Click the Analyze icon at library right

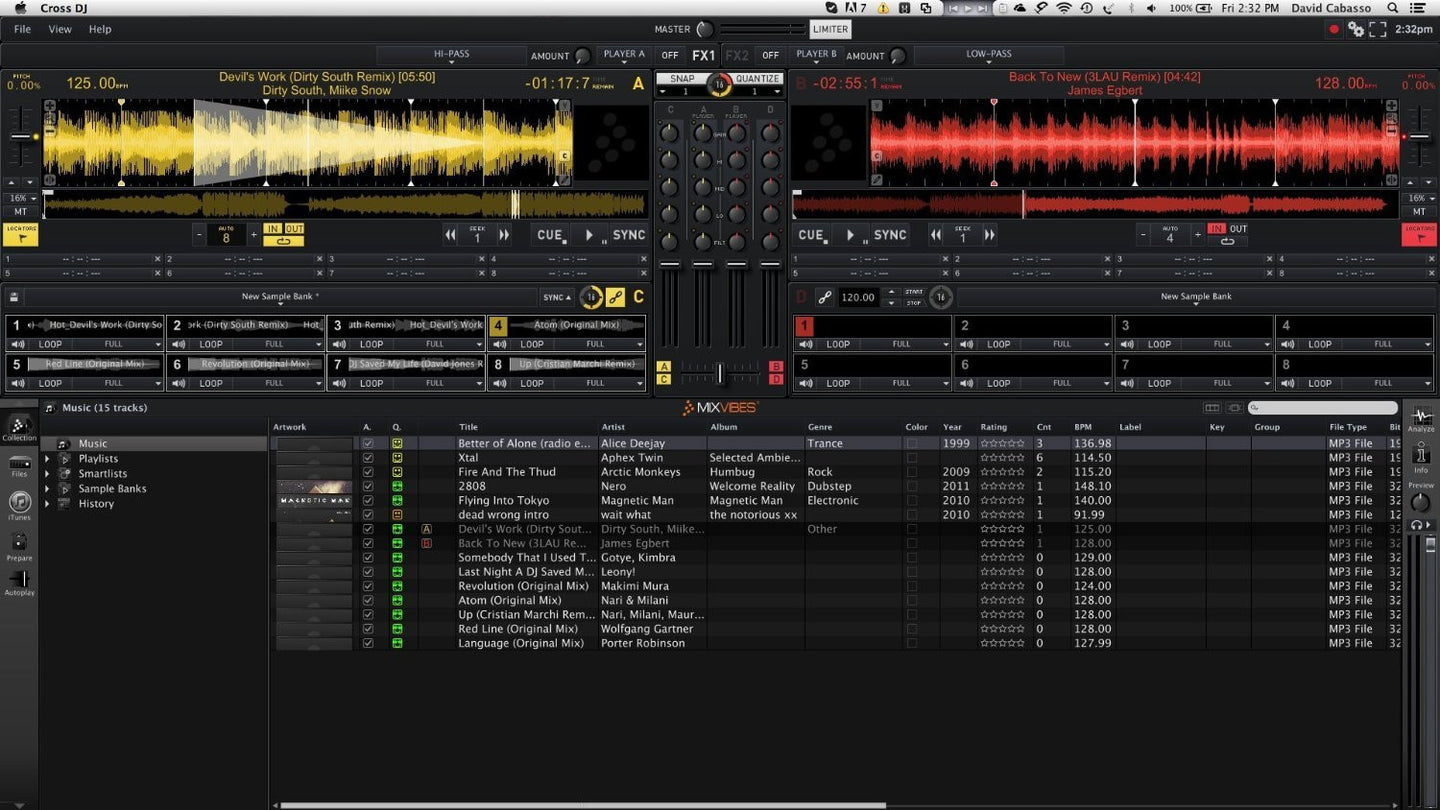point(1420,419)
